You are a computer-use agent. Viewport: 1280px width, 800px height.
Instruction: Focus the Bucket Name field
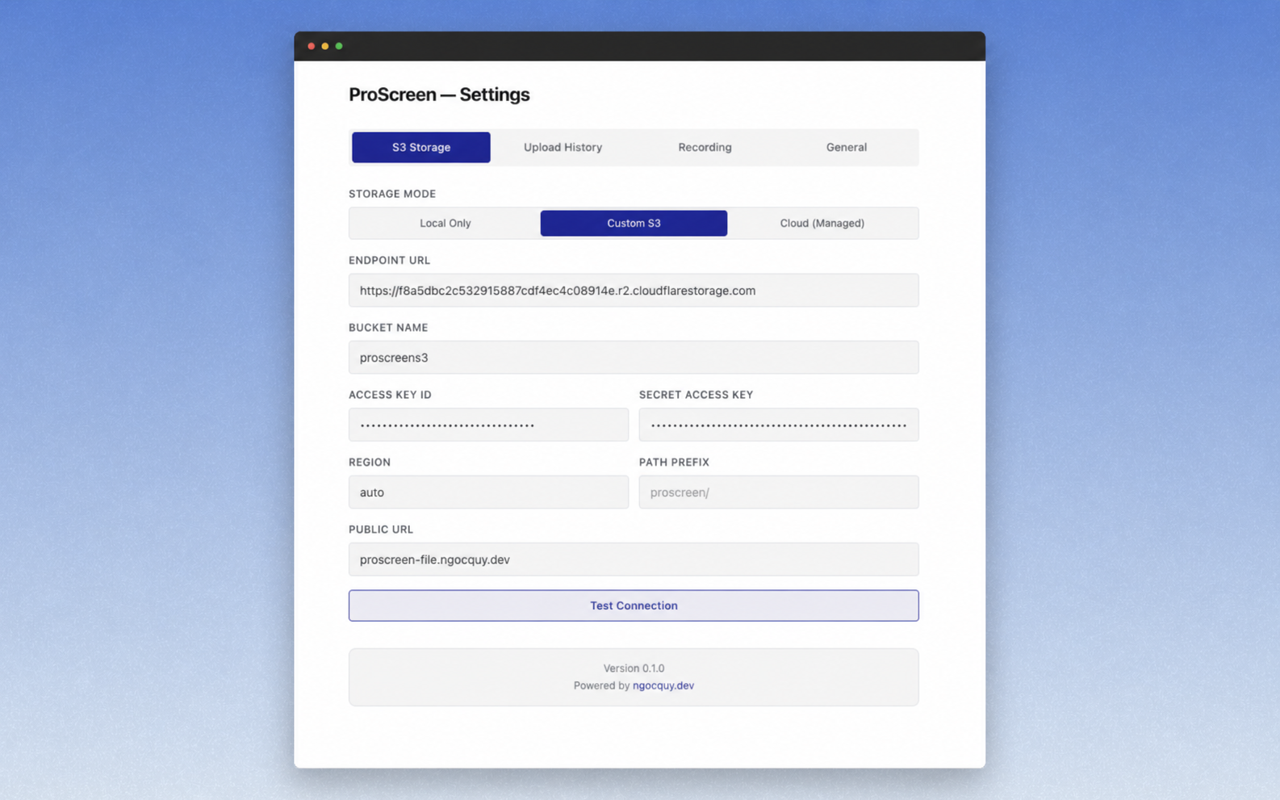[x=634, y=358]
